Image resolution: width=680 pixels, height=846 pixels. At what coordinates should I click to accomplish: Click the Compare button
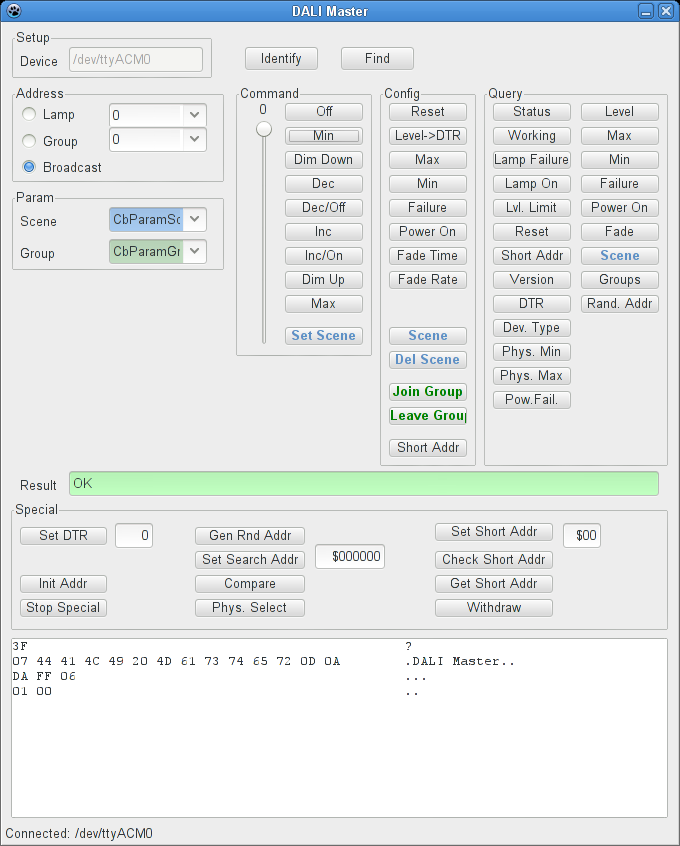(250, 584)
